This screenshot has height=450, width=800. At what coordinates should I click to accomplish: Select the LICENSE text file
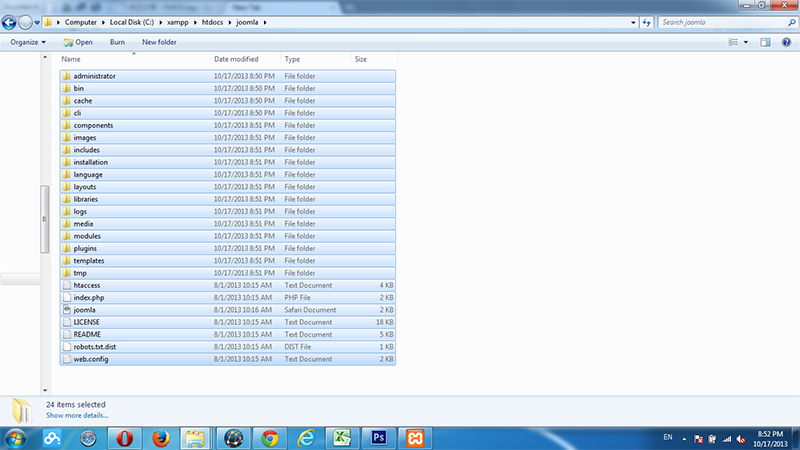[228, 322]
